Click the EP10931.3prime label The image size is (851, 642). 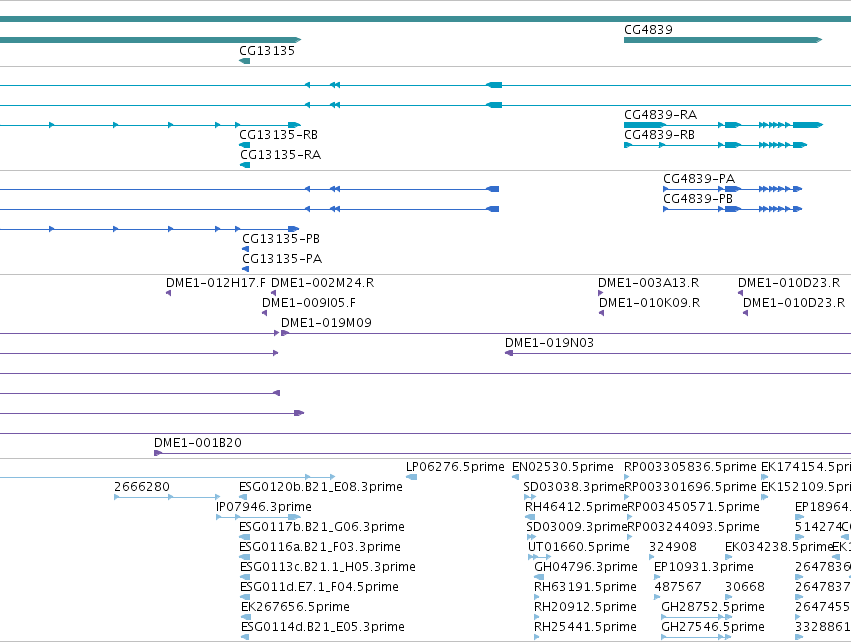click(703, 567)
